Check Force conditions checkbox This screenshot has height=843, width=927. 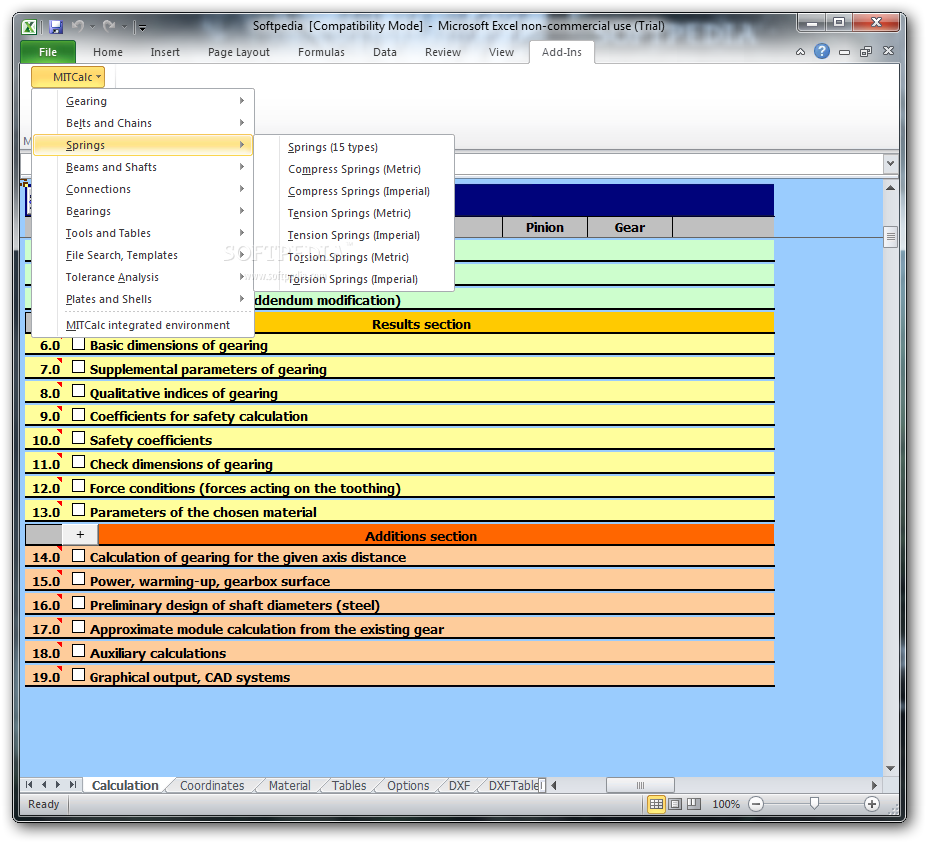click(78, 486)
